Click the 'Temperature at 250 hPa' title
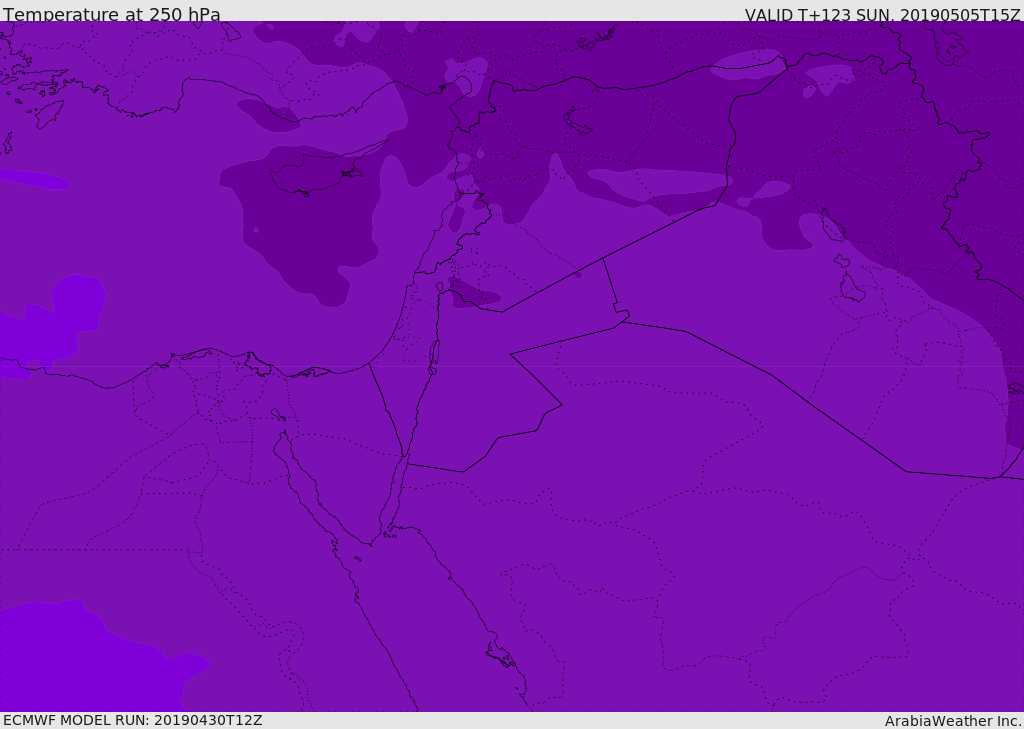 [x=112, y=14]
